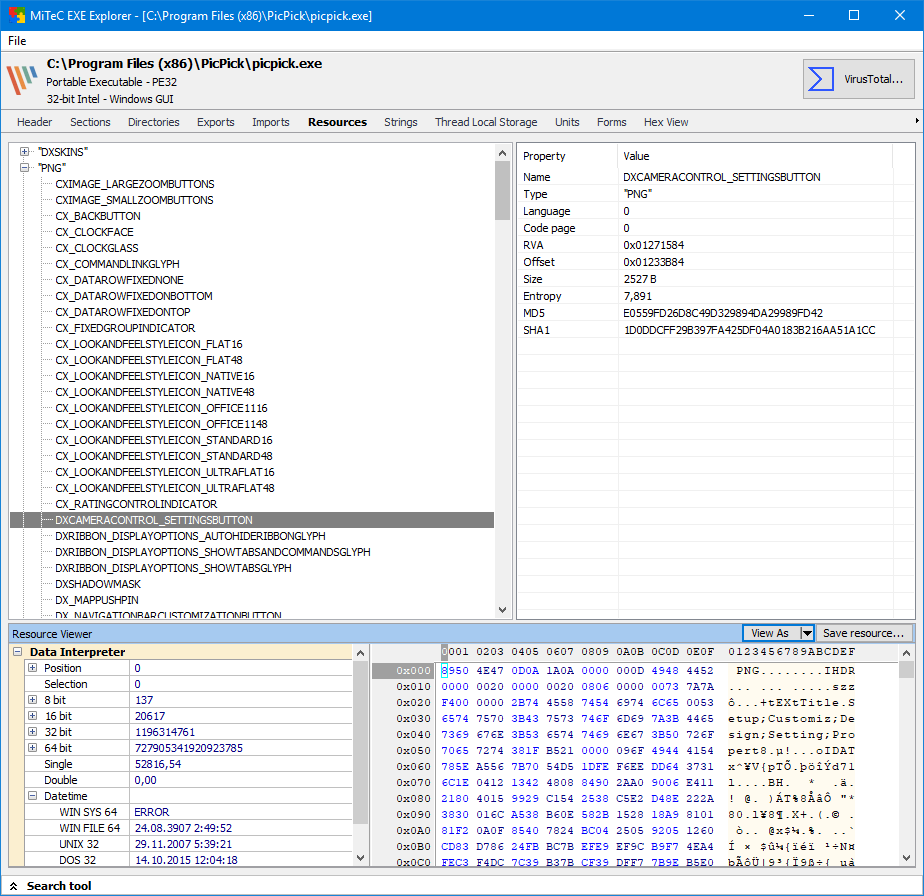
Task: Select CX_BACKBUTTON resource
Action: (98, 216)
